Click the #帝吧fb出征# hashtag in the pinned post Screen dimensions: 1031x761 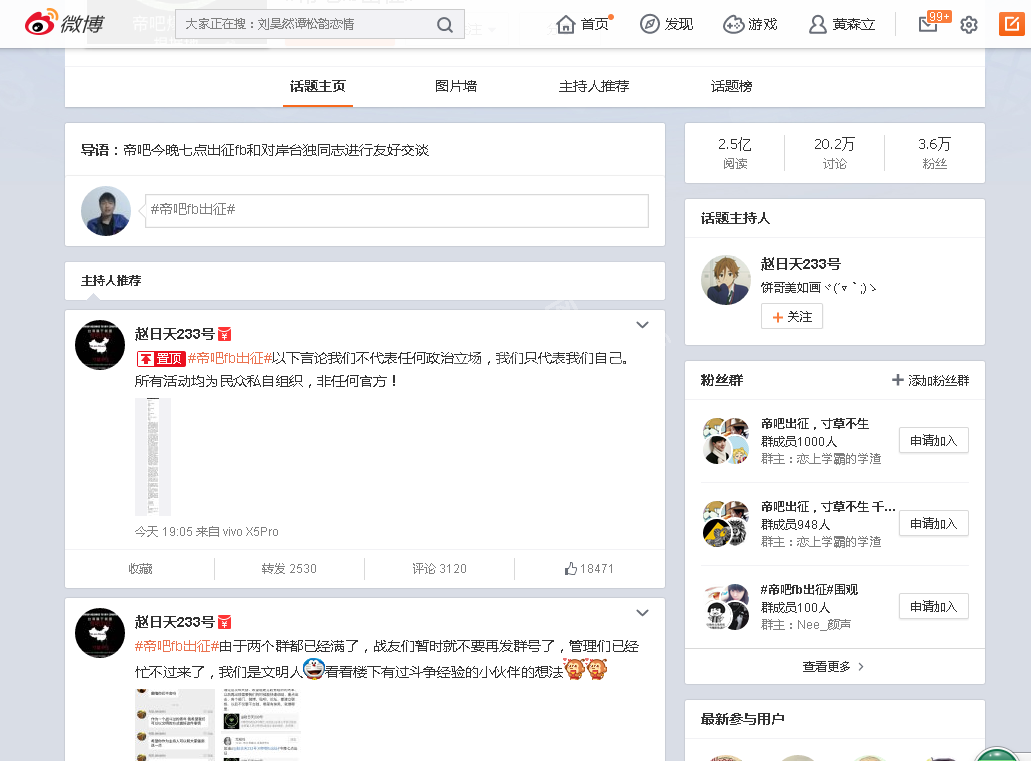coord(230,358)
